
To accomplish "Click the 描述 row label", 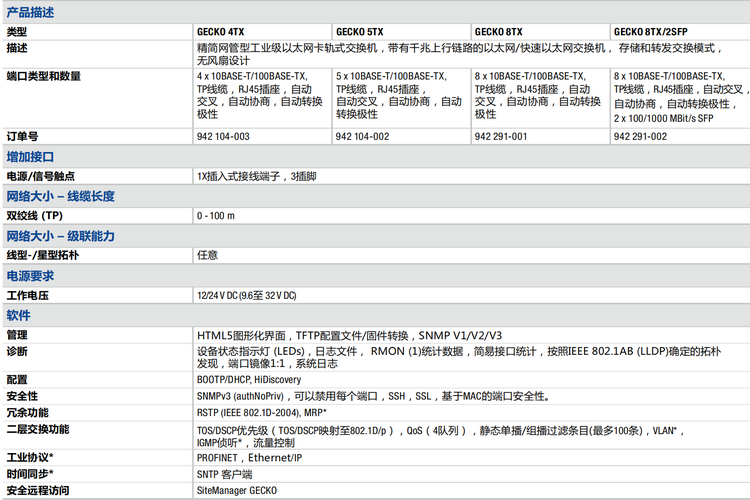I will tap(17, 48).
